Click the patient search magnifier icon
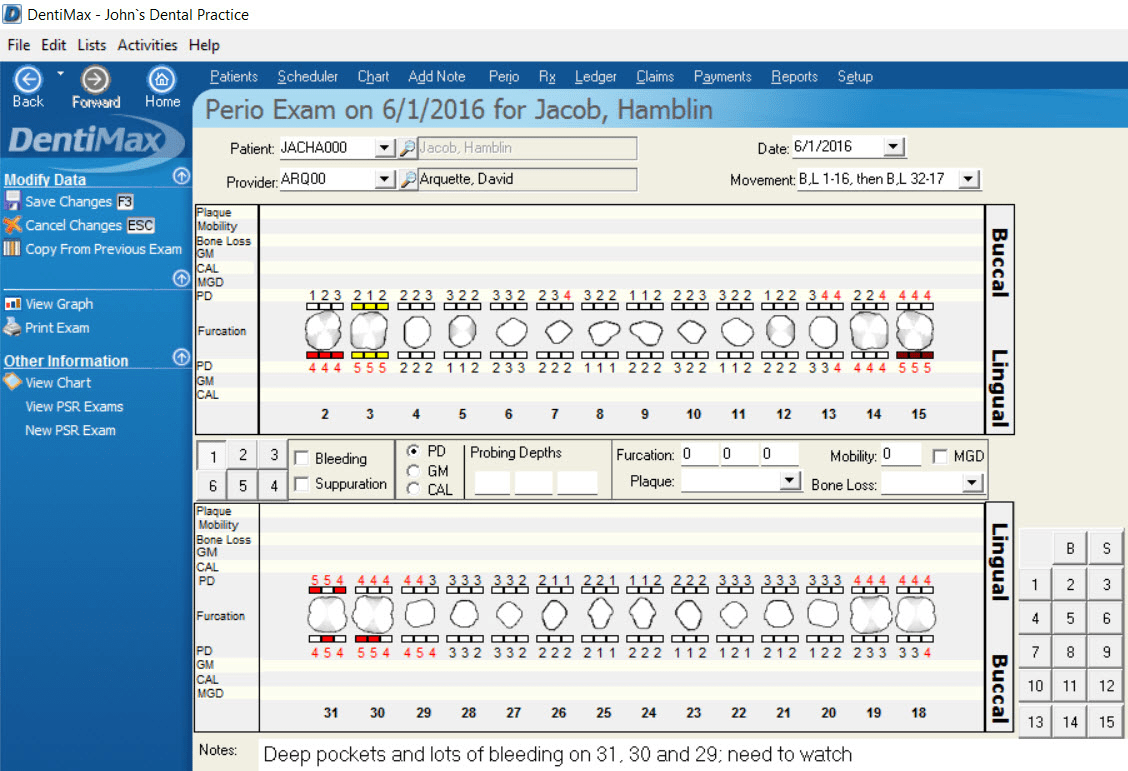The width and height of the screenshot is (1128, 771). pyautogui.click(x=408, y=148)
